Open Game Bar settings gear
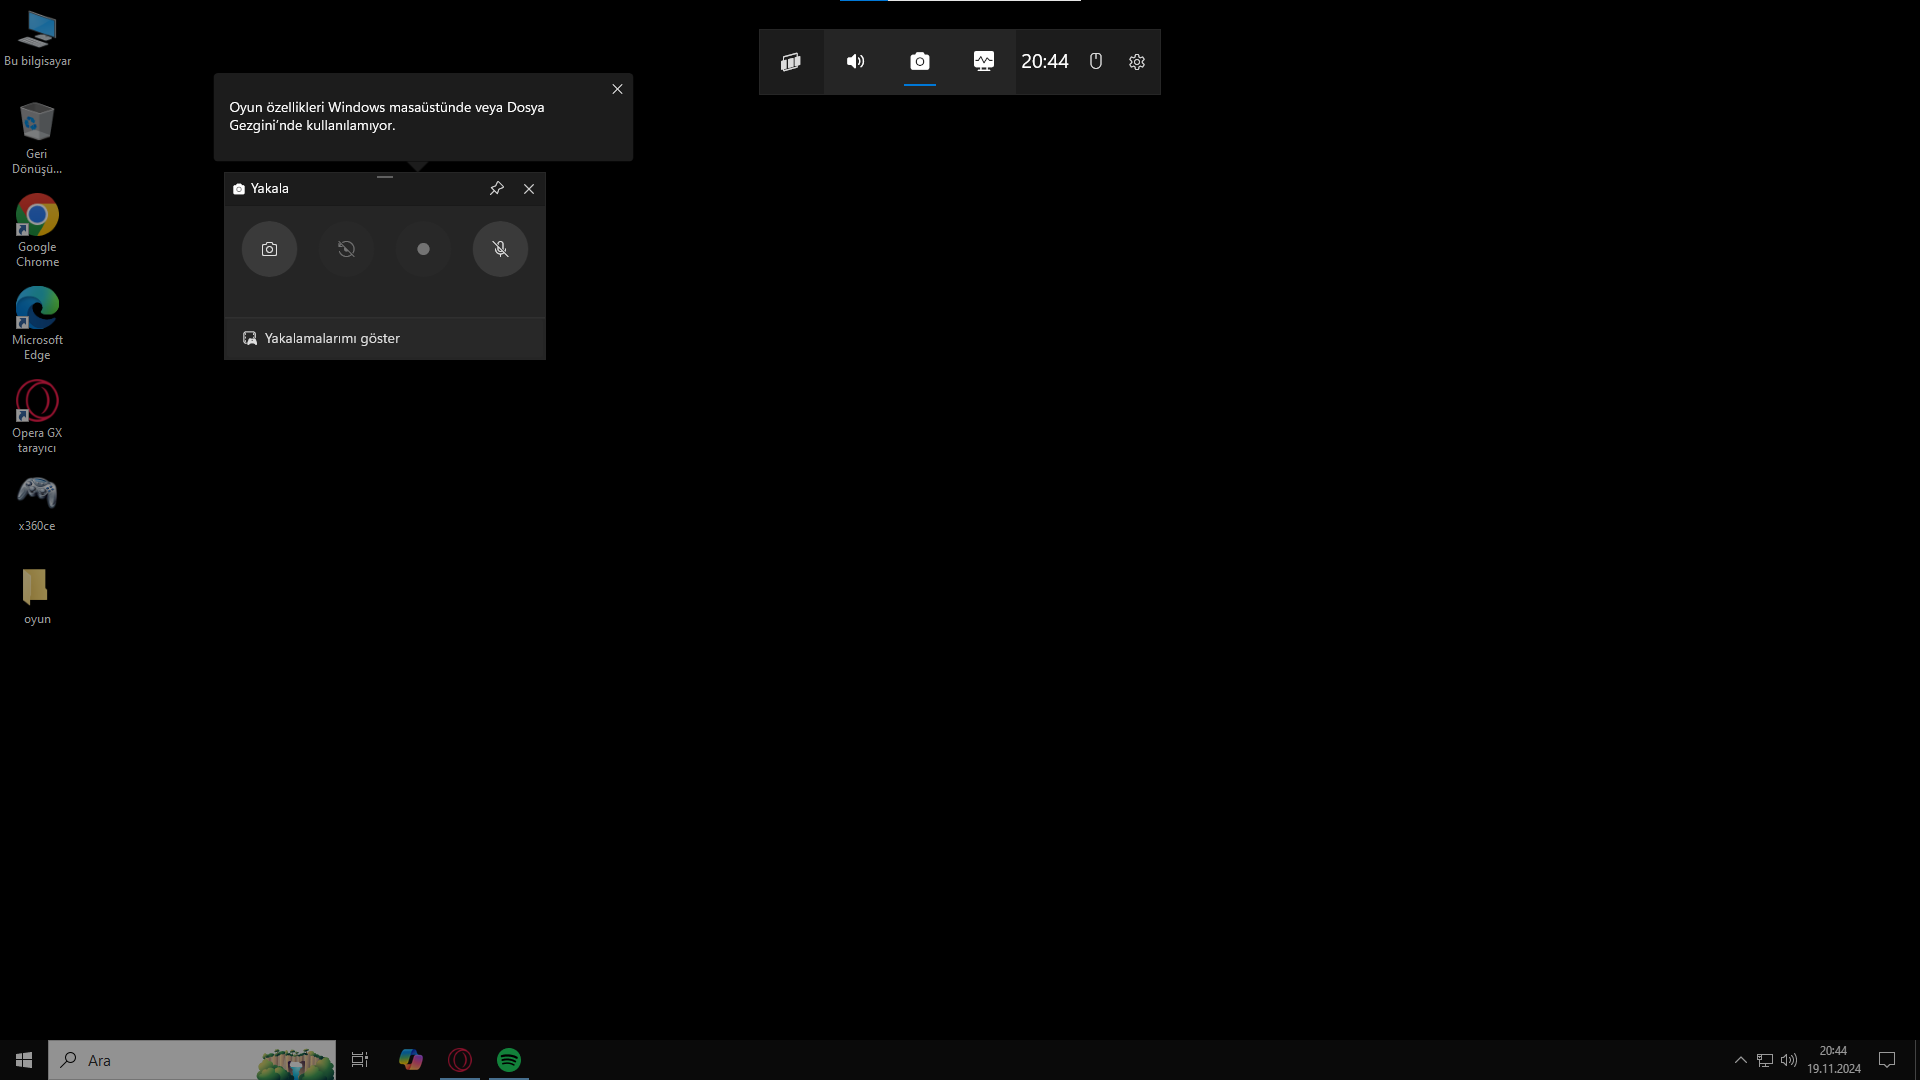 coord(1137,62)
